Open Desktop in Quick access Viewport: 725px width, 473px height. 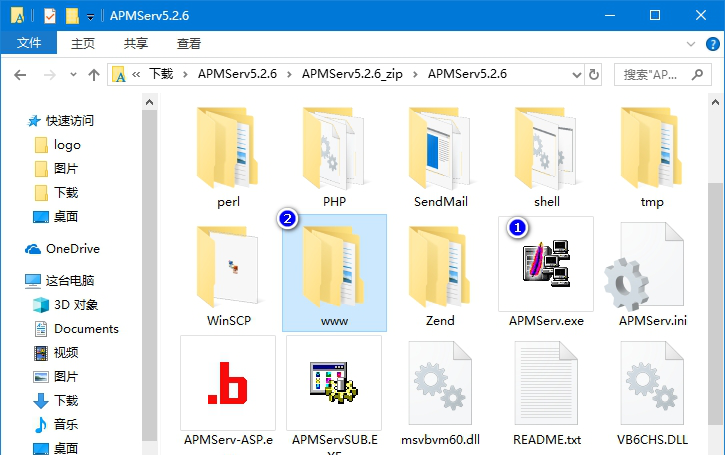(x=55, y=216)
